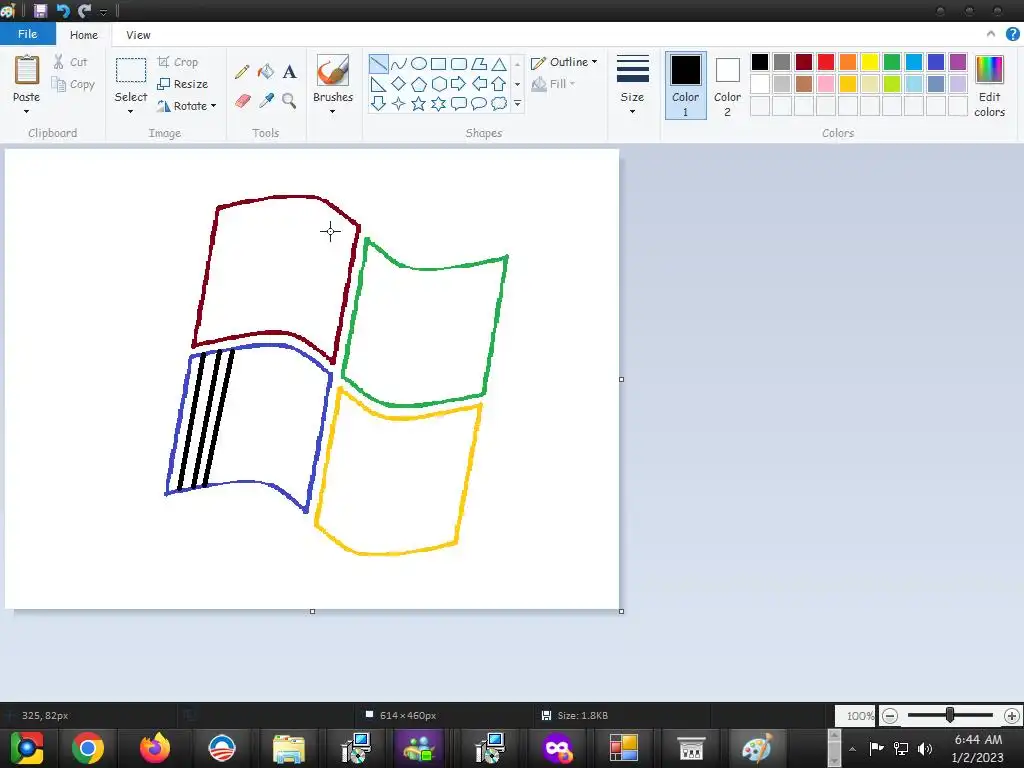The height and width of the screenshot is (768, 1024).
Task: Click the Cut button
Action: 71,62
